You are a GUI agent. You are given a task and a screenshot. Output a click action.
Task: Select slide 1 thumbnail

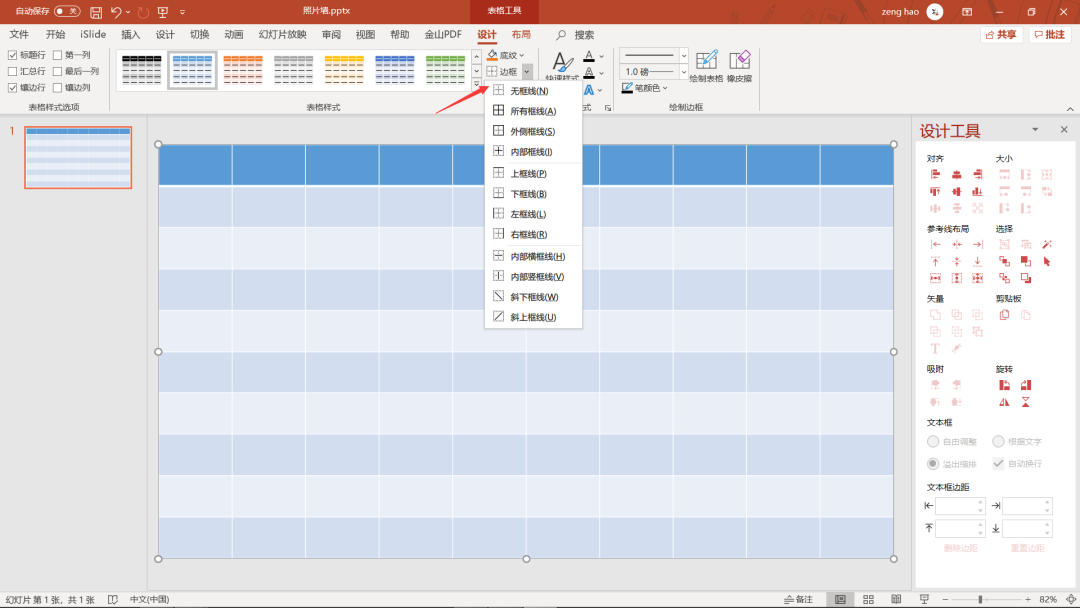click(78, 157)
